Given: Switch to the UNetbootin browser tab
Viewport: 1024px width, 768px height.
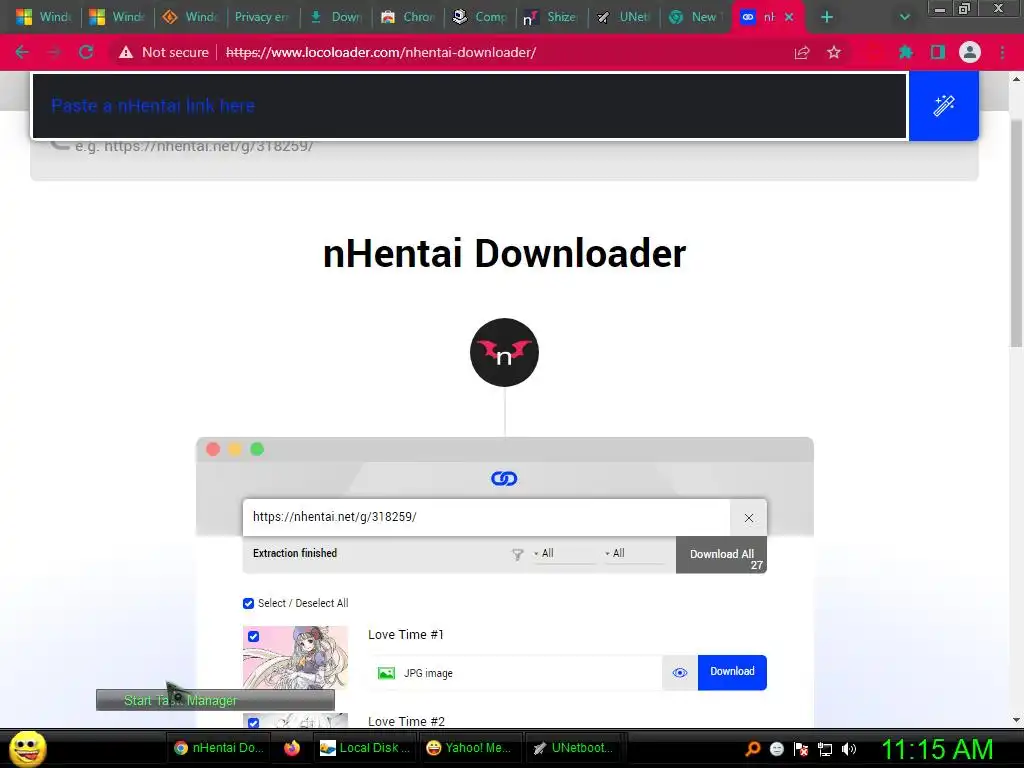Looking at the screenshot, I should (x=624, y=17).
